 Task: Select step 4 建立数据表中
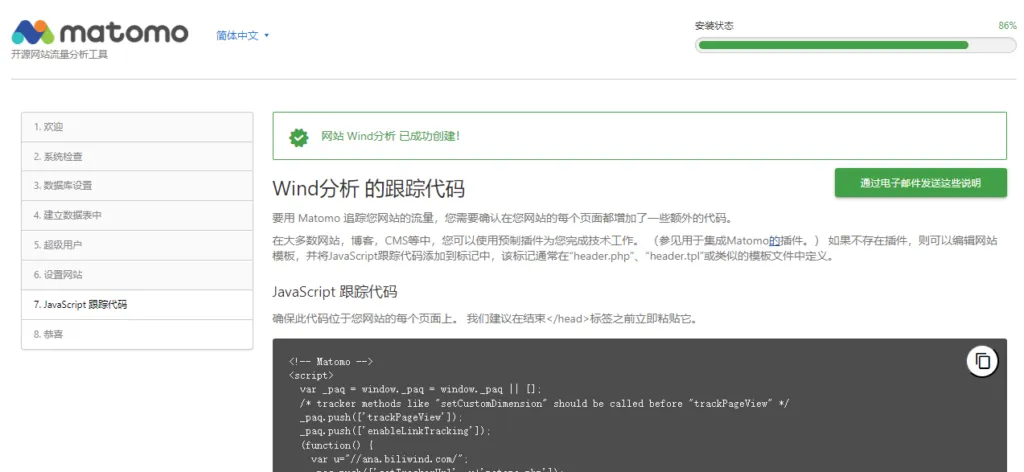tap(137, 215)
